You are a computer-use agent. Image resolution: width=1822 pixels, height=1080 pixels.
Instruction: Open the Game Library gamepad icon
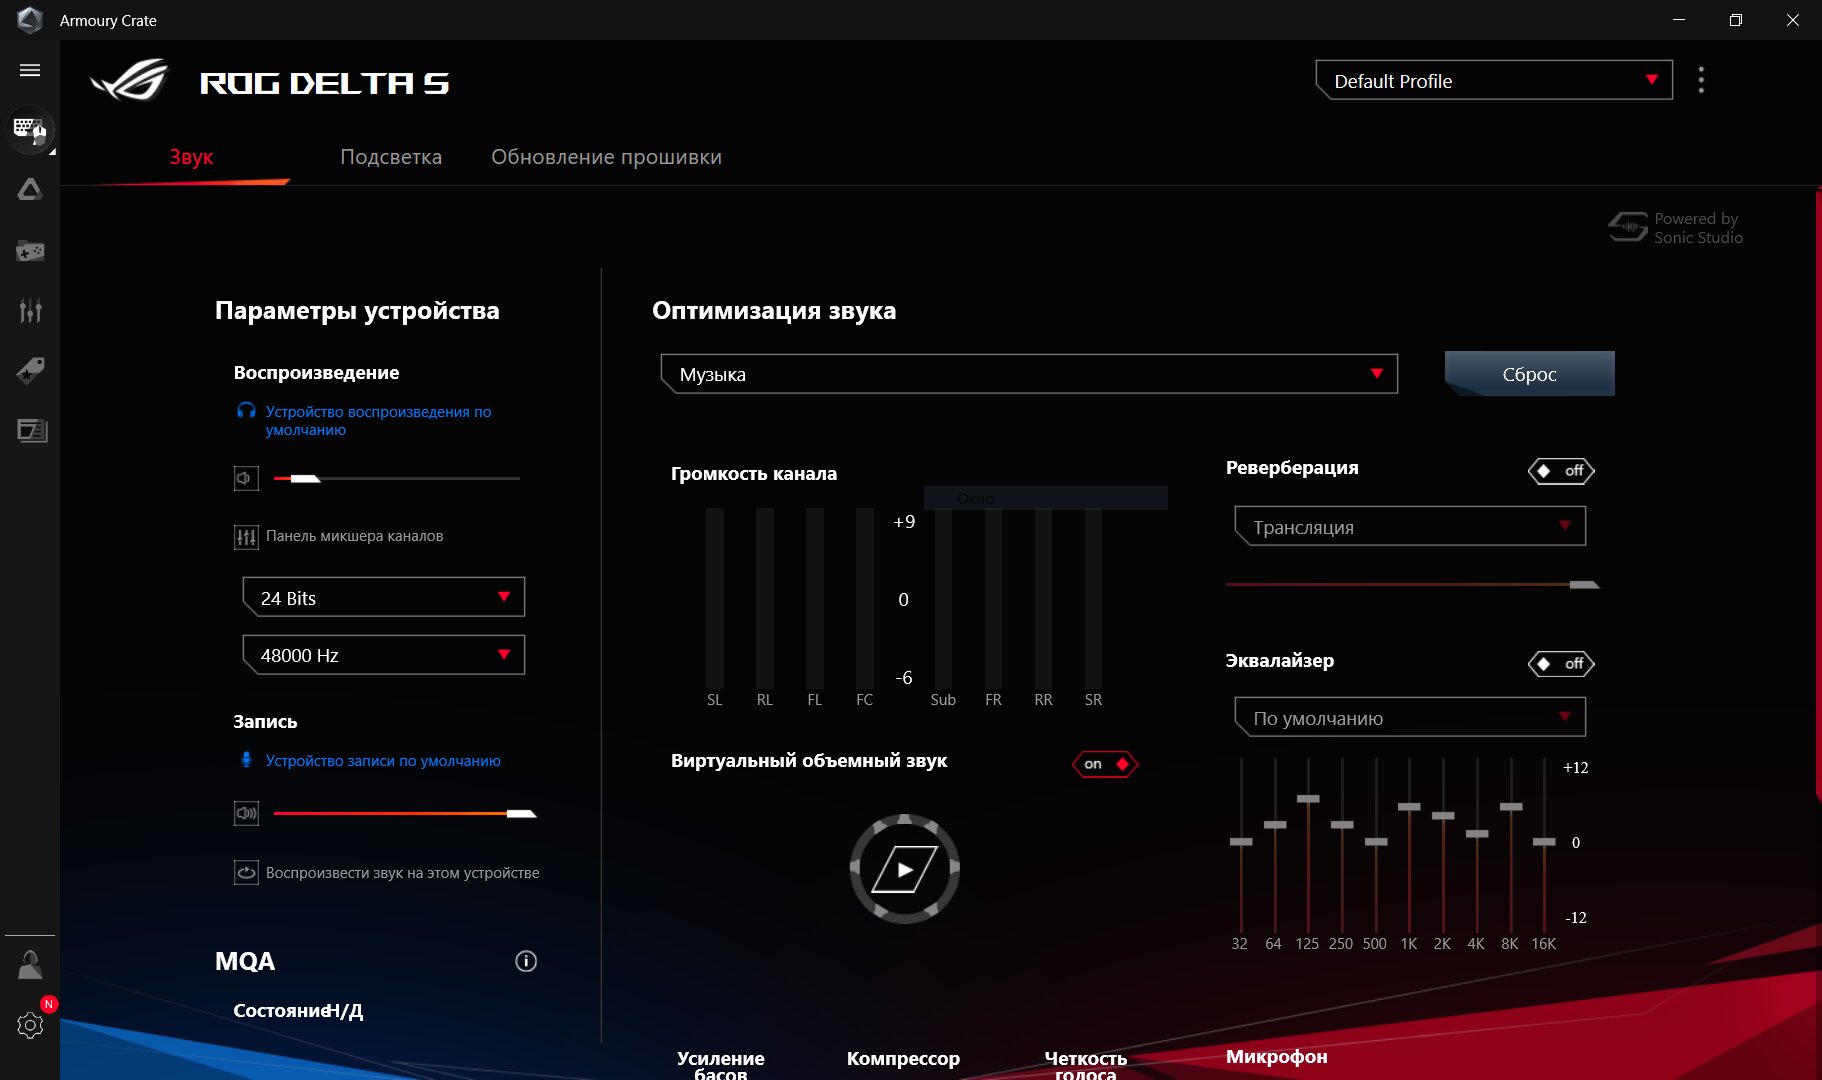tap(30, 251)
